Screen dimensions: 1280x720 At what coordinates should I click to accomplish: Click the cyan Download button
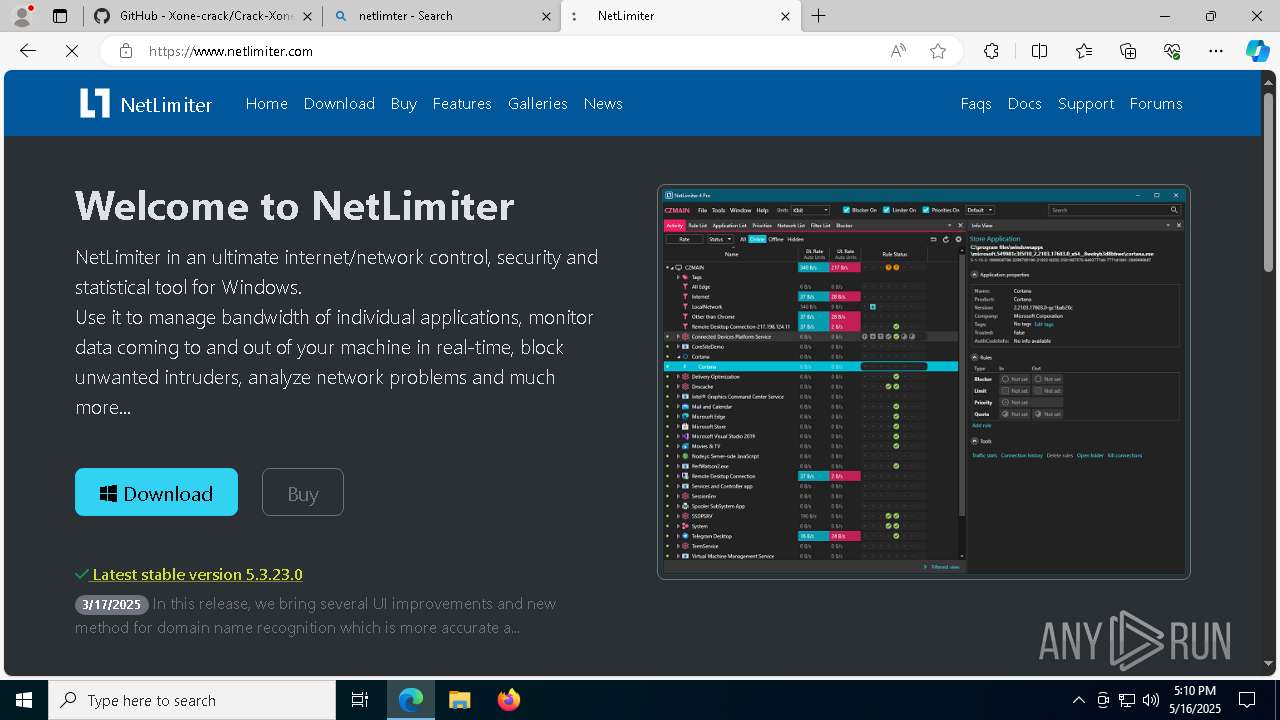coord(156,492)
